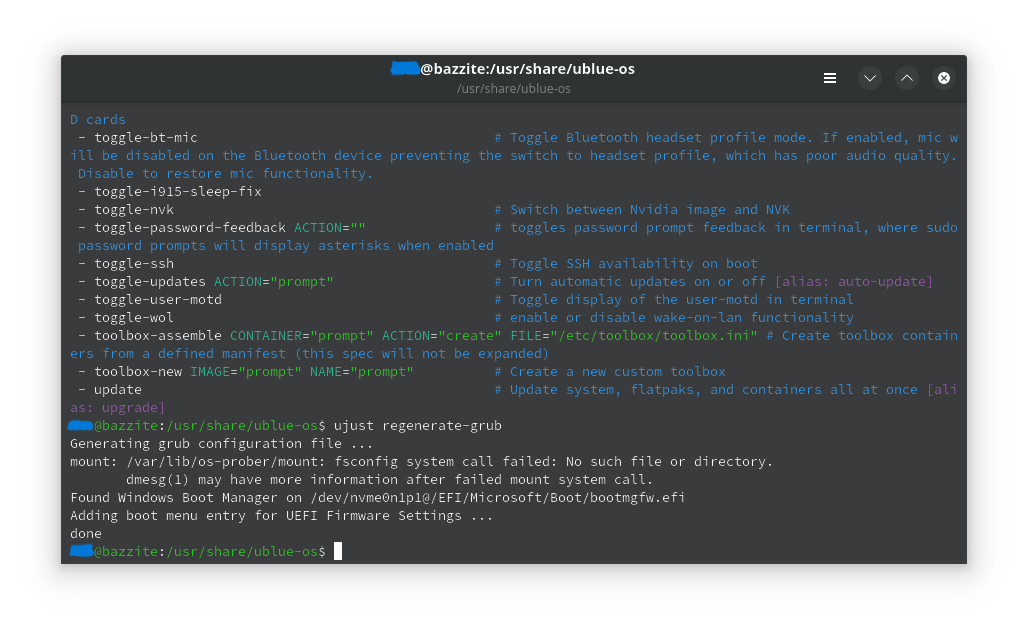
Task: Click 'Generating grub configuration file ...' line
Action: [x=221, y=444]
